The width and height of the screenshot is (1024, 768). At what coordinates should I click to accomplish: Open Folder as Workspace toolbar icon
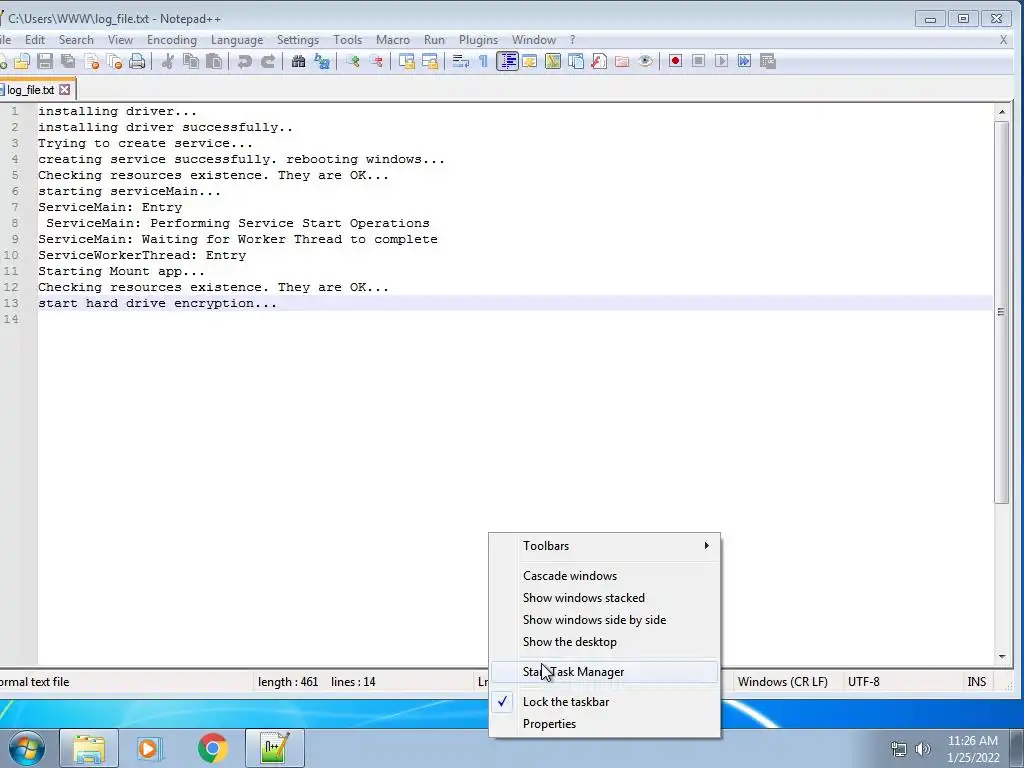point(622,61)
